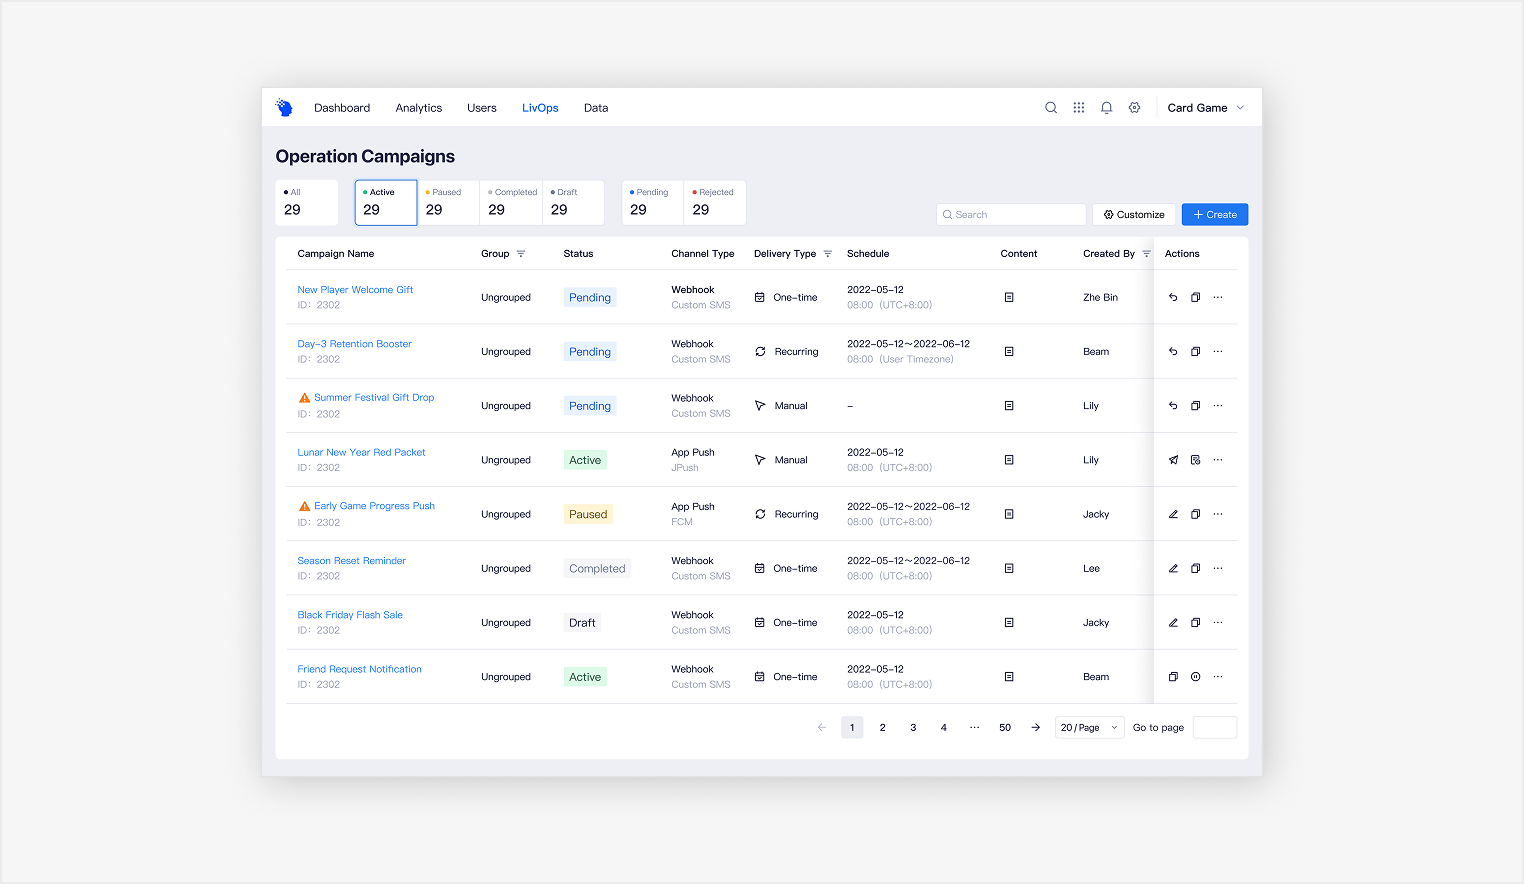This screenshot has height=884, width=1524.
Task: Select the LivOps menu item
Action: coord(540,108)
